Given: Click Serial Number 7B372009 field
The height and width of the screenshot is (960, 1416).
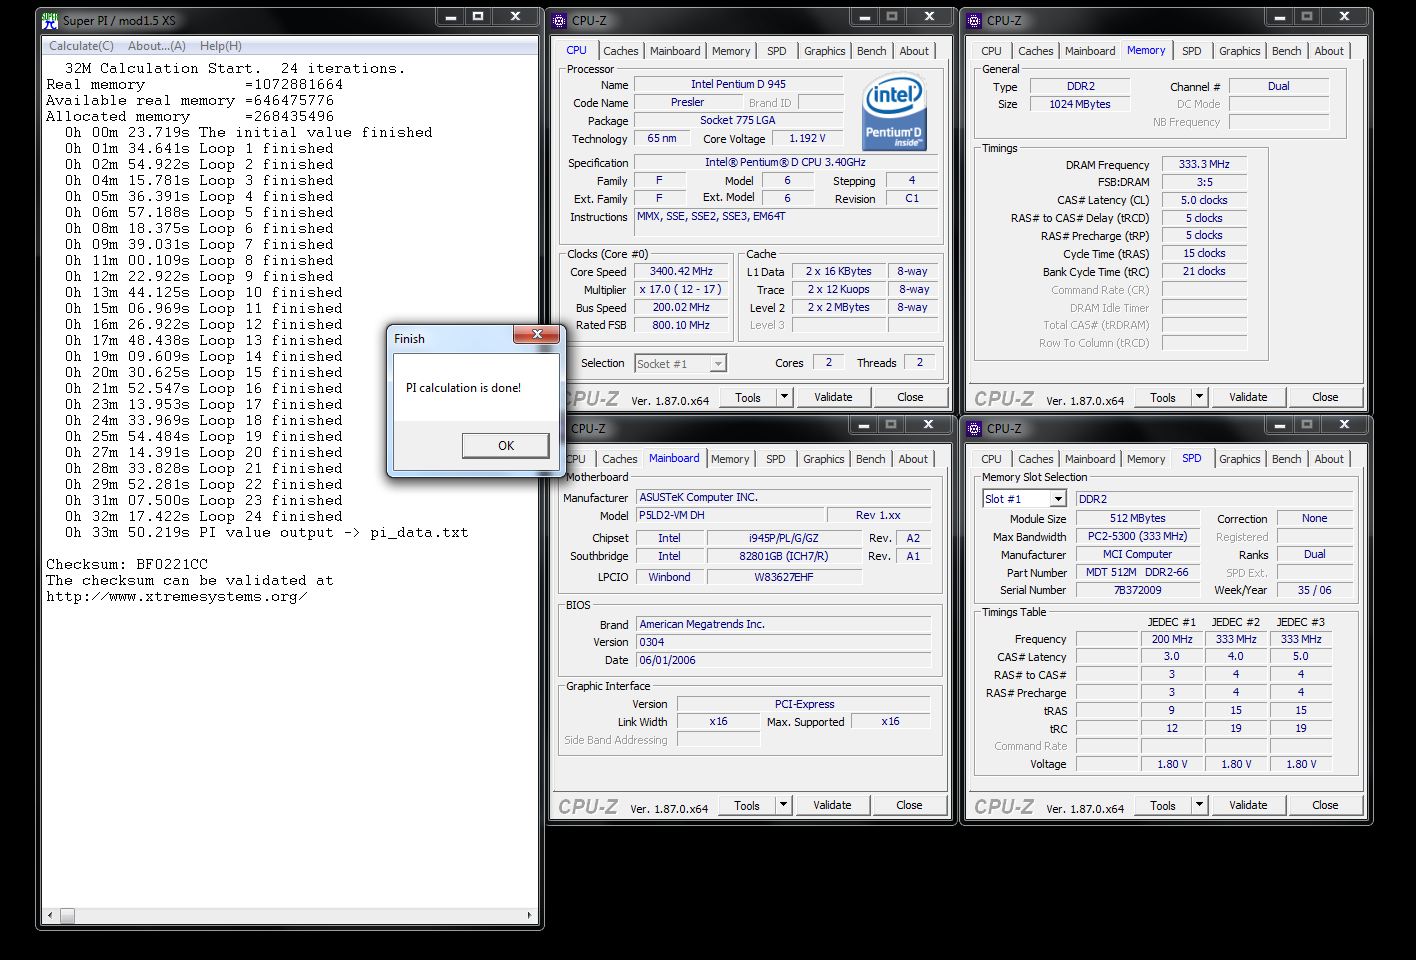Looking at the screenshot, I should [1137, 590].
